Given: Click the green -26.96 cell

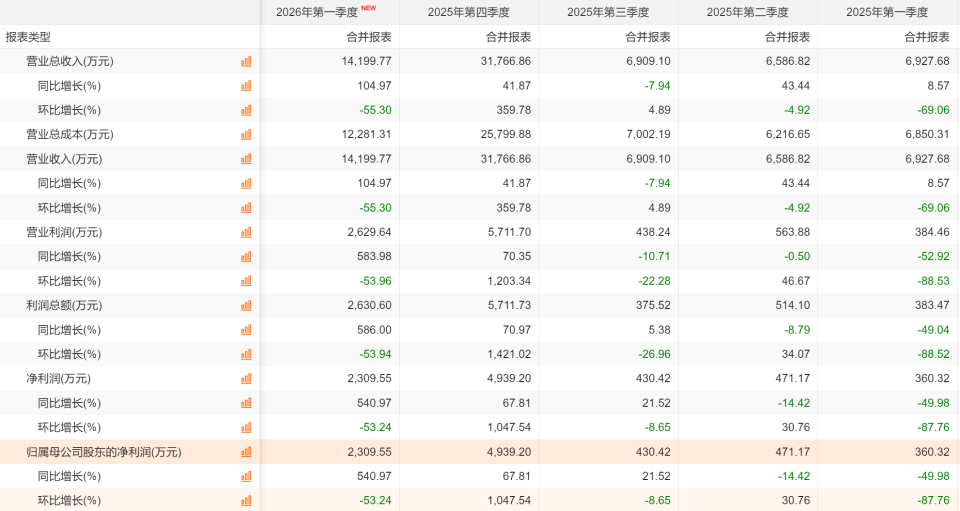Looking at the screenshot, I should [x=654, y=354].
